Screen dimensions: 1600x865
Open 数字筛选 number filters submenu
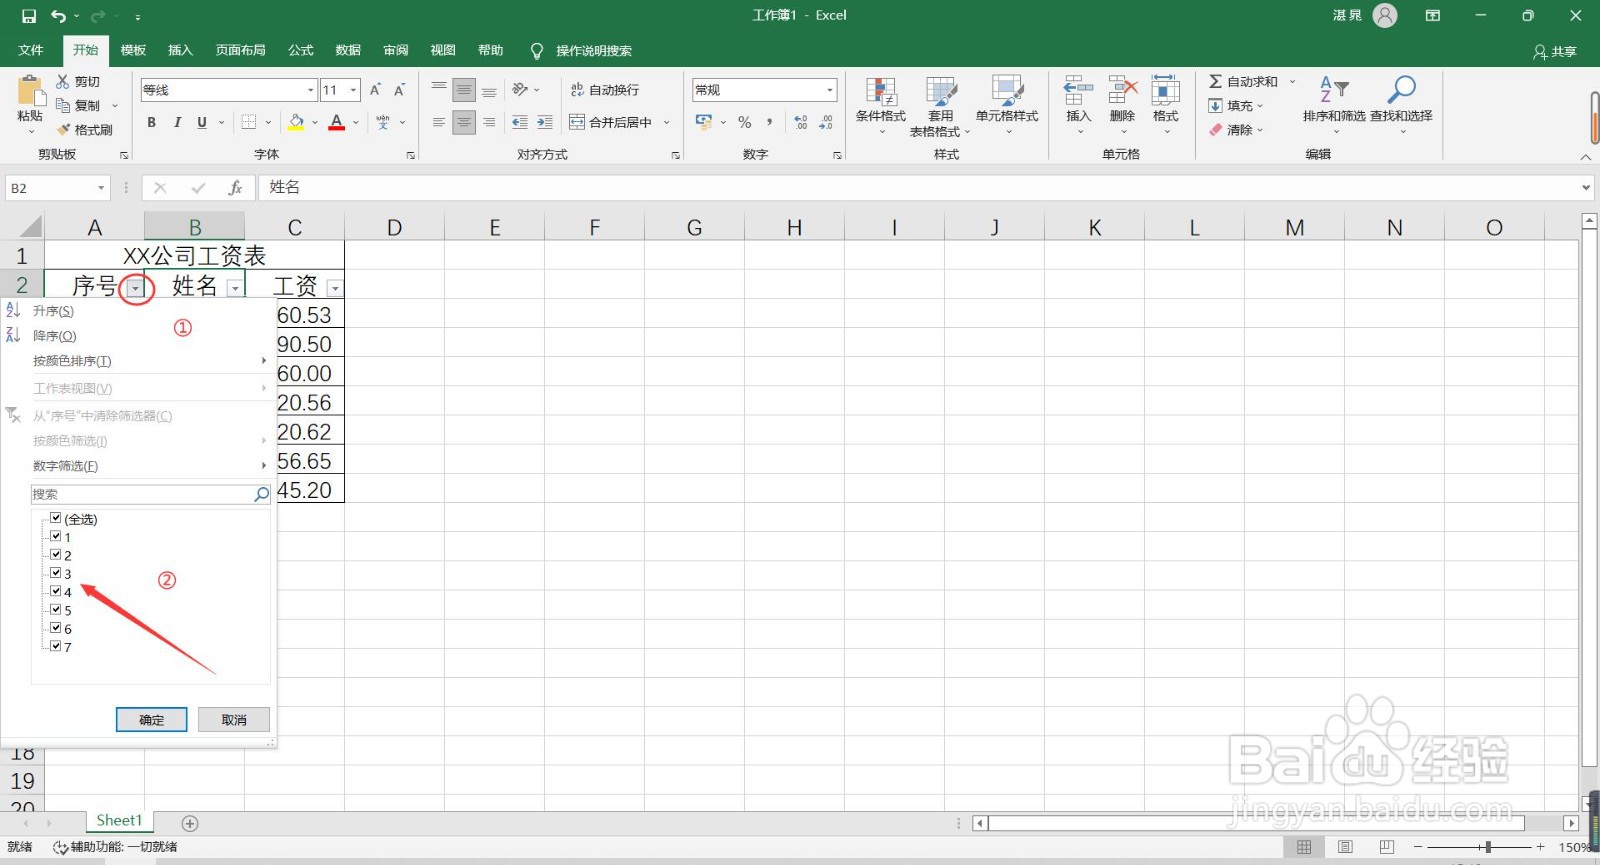click(x=138, y=466)
